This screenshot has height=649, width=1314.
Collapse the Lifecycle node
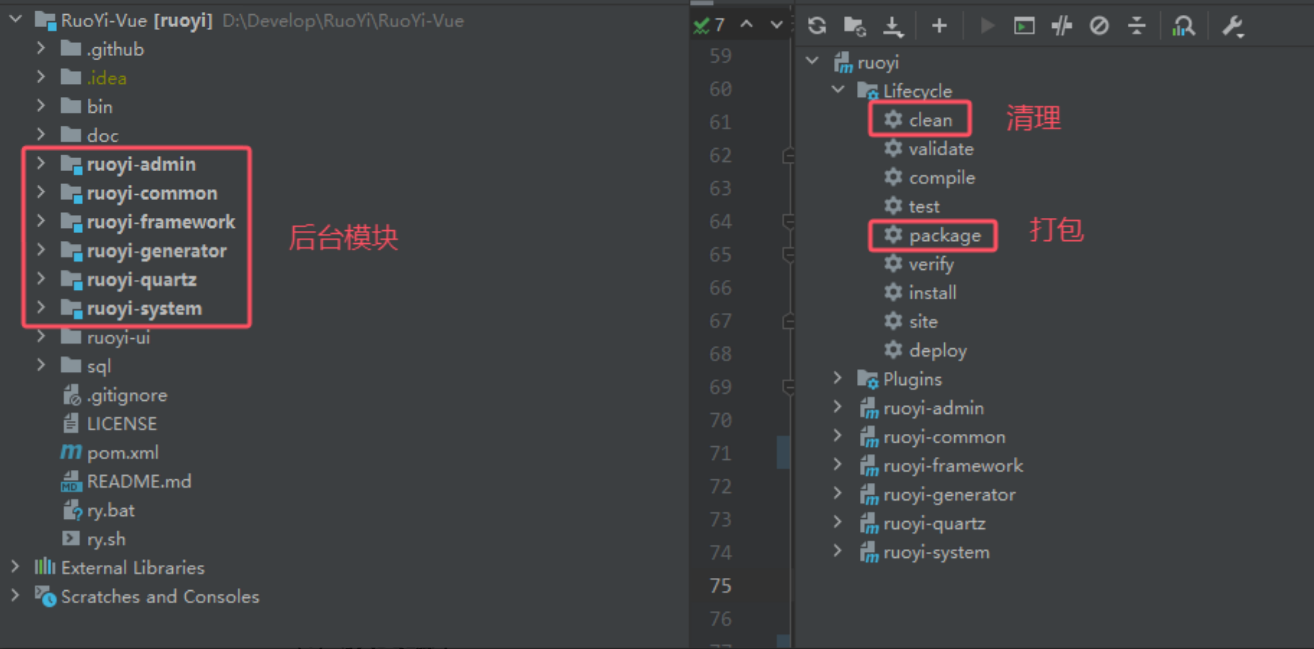[x=838, y=91]
